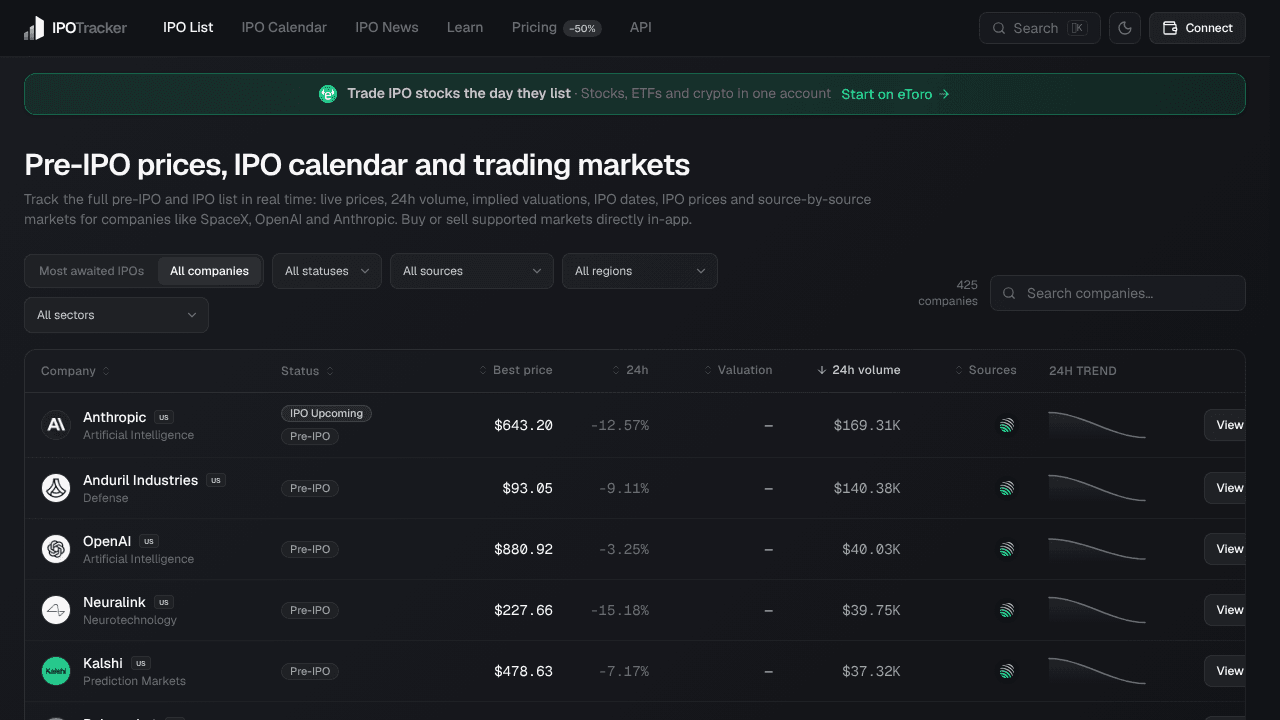Image resolution: width=1280 pixels, height=720 pixels.
Task: Click OpenAI's source icon
Action: coord(1007,549)
